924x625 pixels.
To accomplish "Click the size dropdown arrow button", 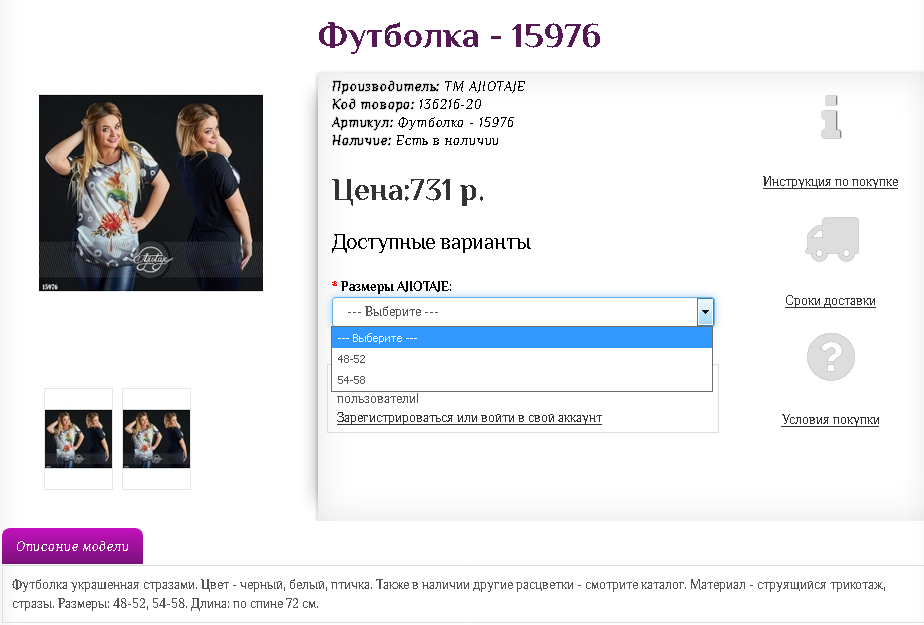I will pyautogui.click(x=705, y=312).
